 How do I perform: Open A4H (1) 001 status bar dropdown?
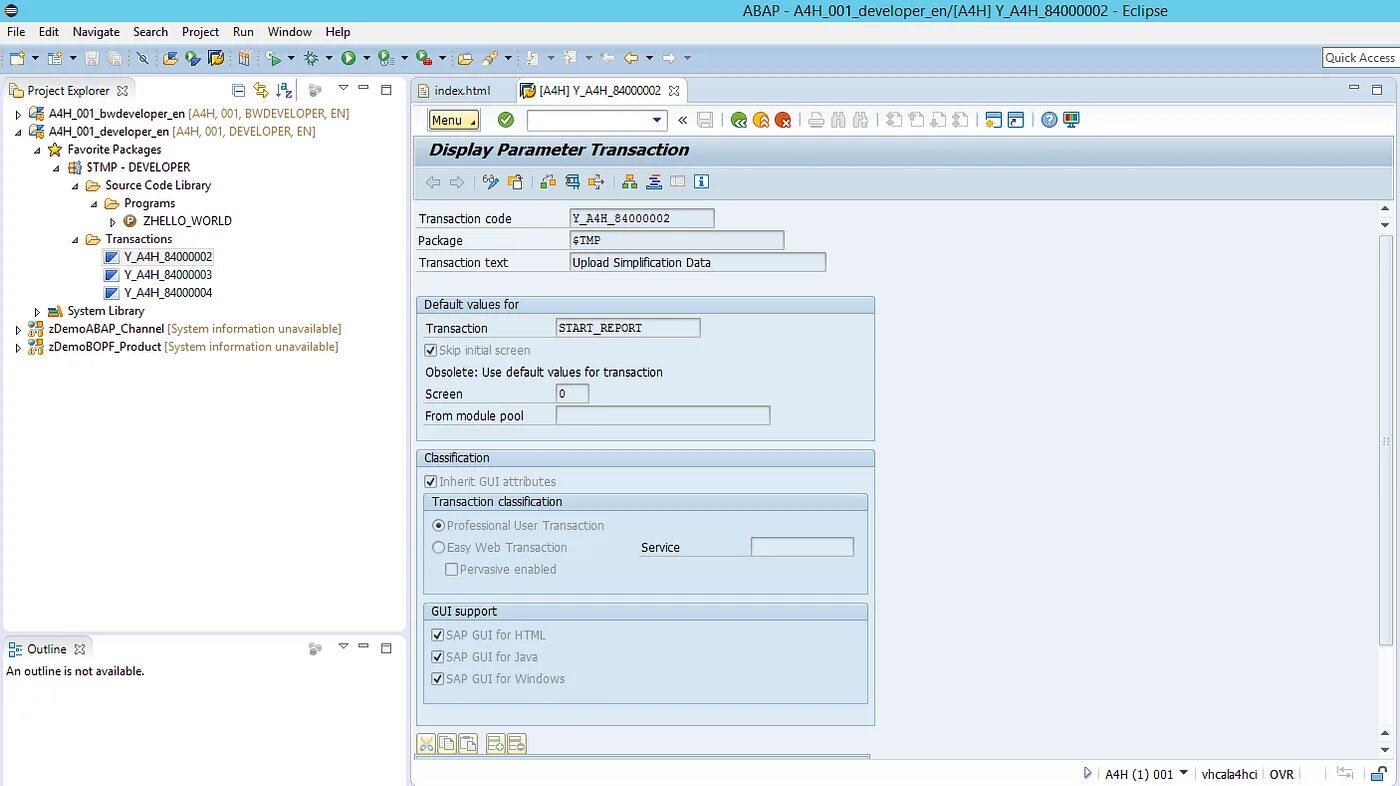1184,773
